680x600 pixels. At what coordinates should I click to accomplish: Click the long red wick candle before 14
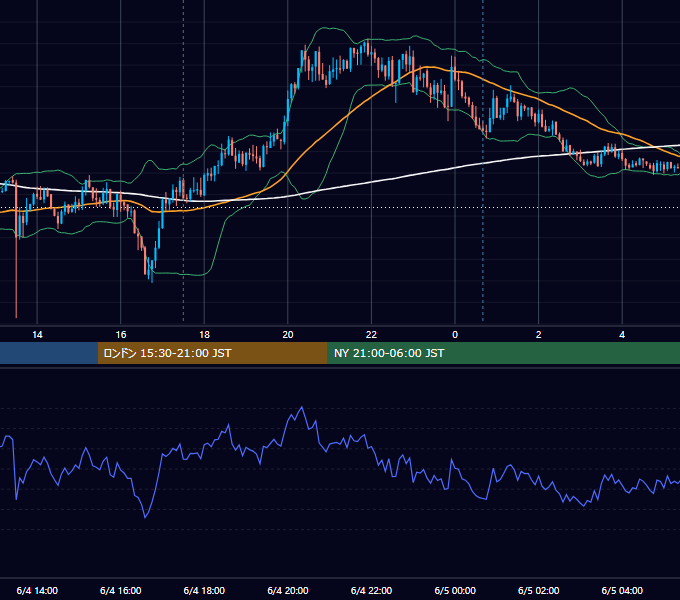[16, 249]
